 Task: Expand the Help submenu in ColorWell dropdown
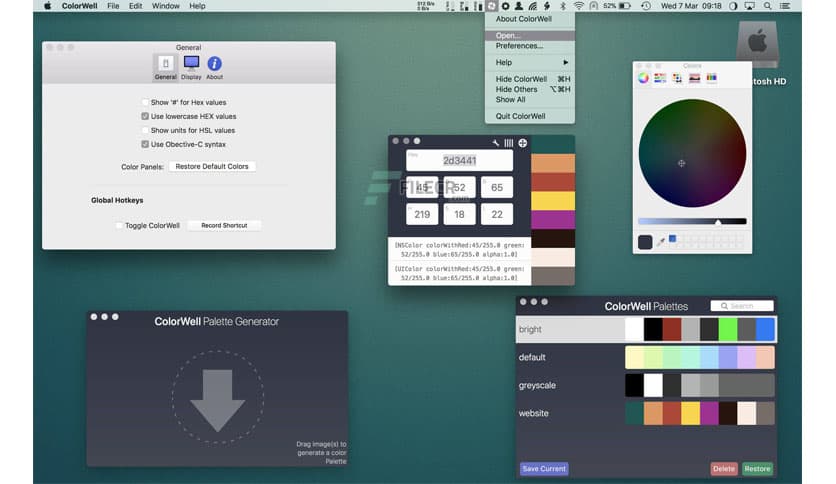[x=530, y=62]
